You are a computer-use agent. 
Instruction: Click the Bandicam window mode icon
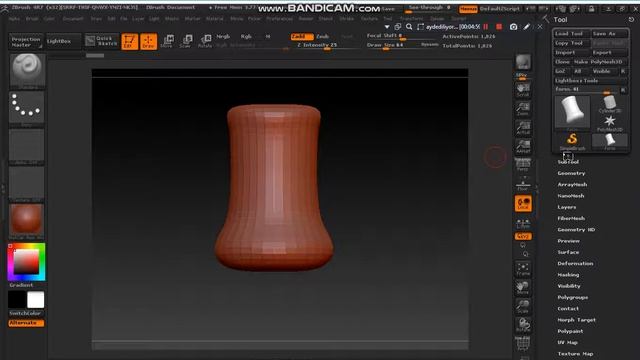pos(398,27)
